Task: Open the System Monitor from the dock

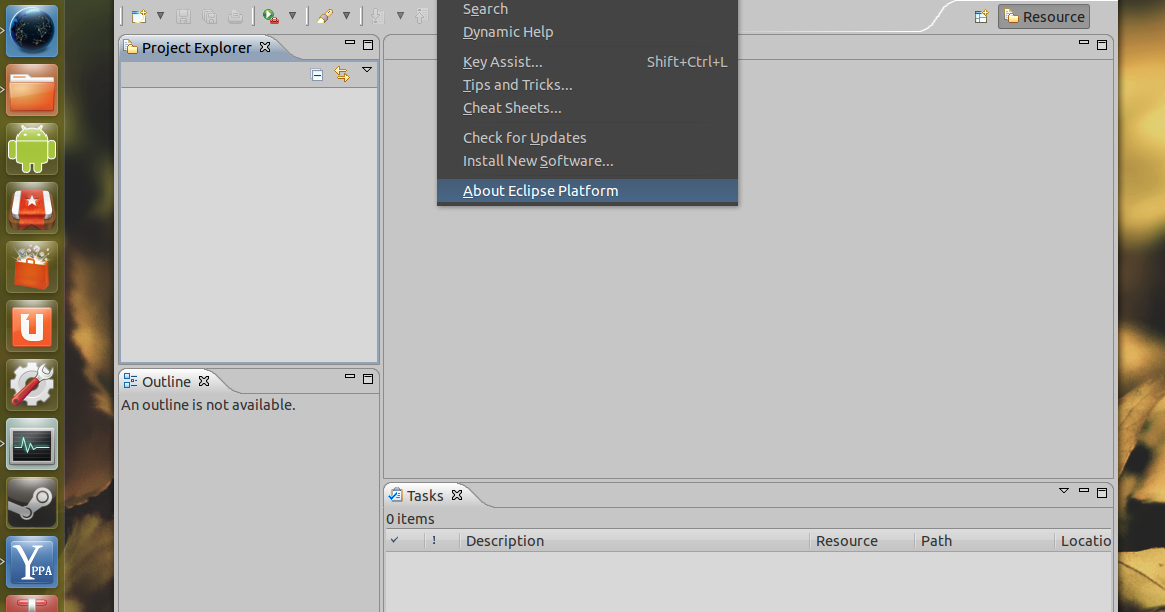Action: coord(31,444)
